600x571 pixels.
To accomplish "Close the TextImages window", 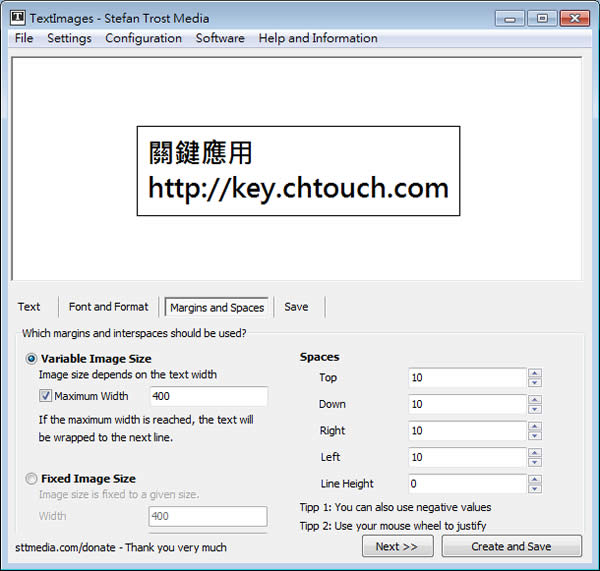I will (574, 18).
